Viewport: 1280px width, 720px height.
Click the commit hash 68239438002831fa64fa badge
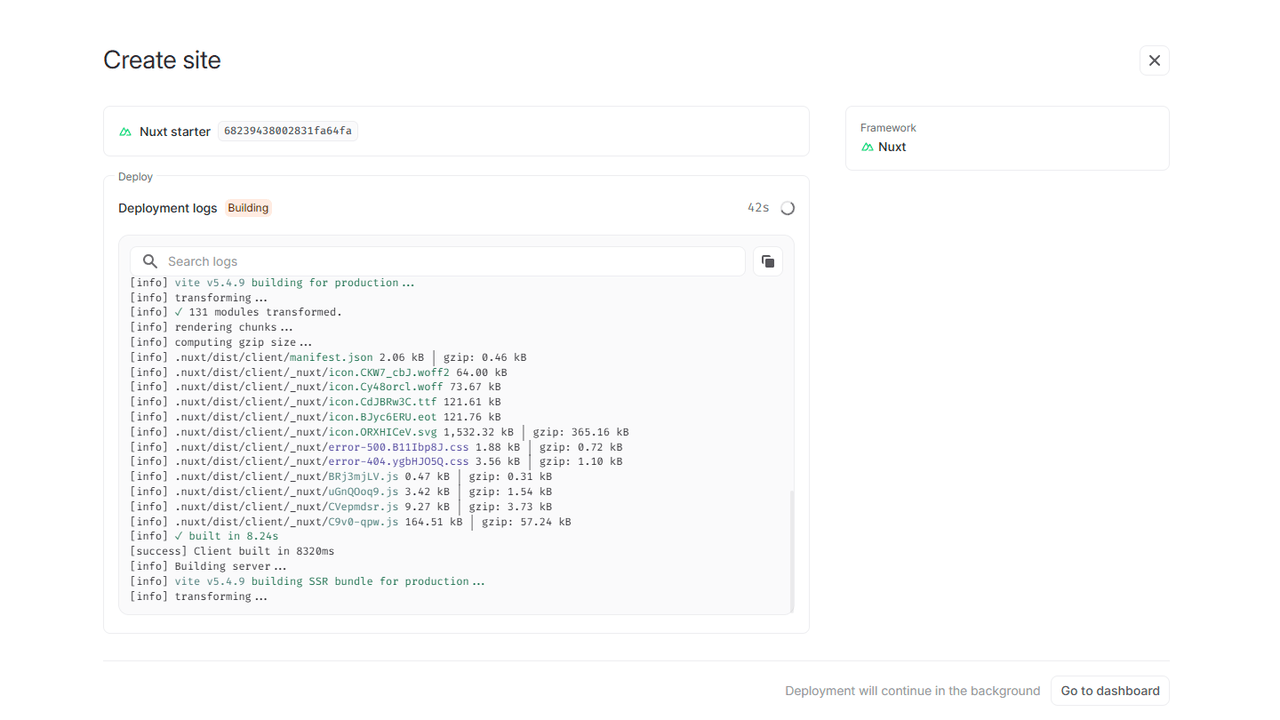pyautogui.click(x=287, y=131)
